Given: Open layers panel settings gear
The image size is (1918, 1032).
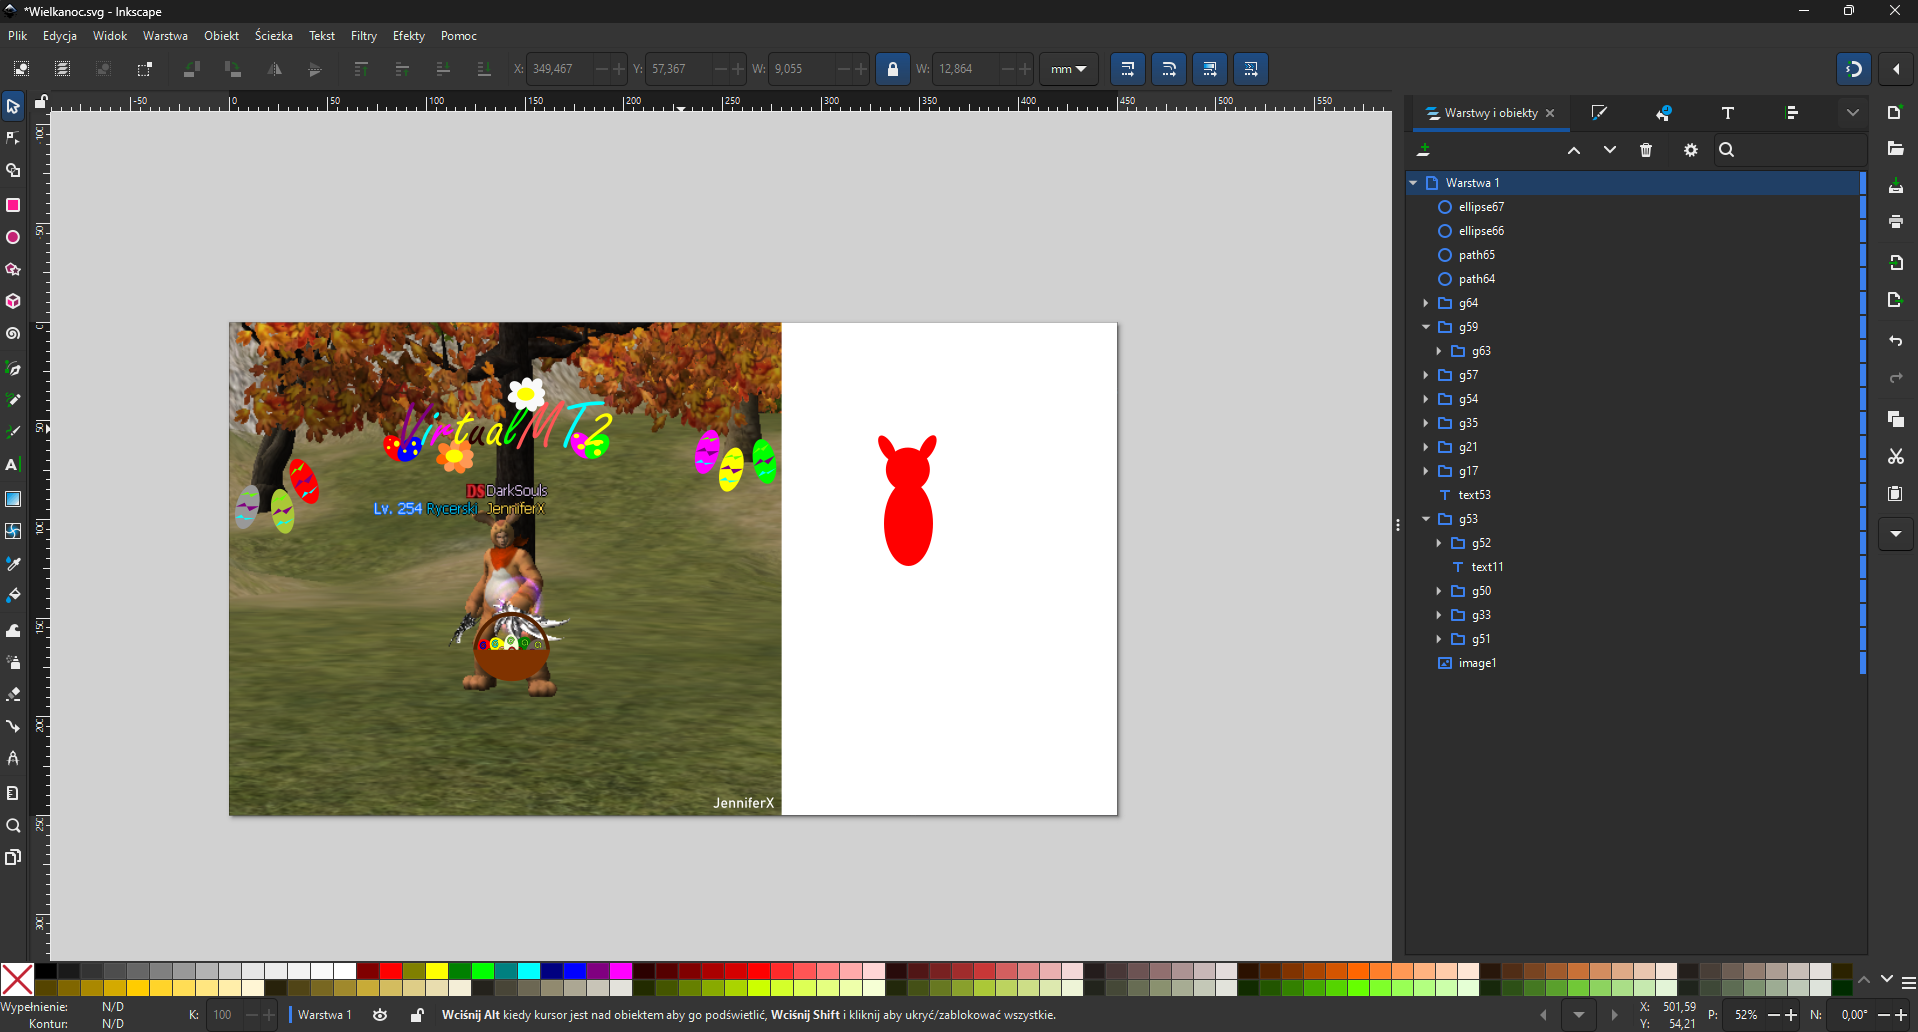Looking at the screenshot, I should [x=1690, y=150].
